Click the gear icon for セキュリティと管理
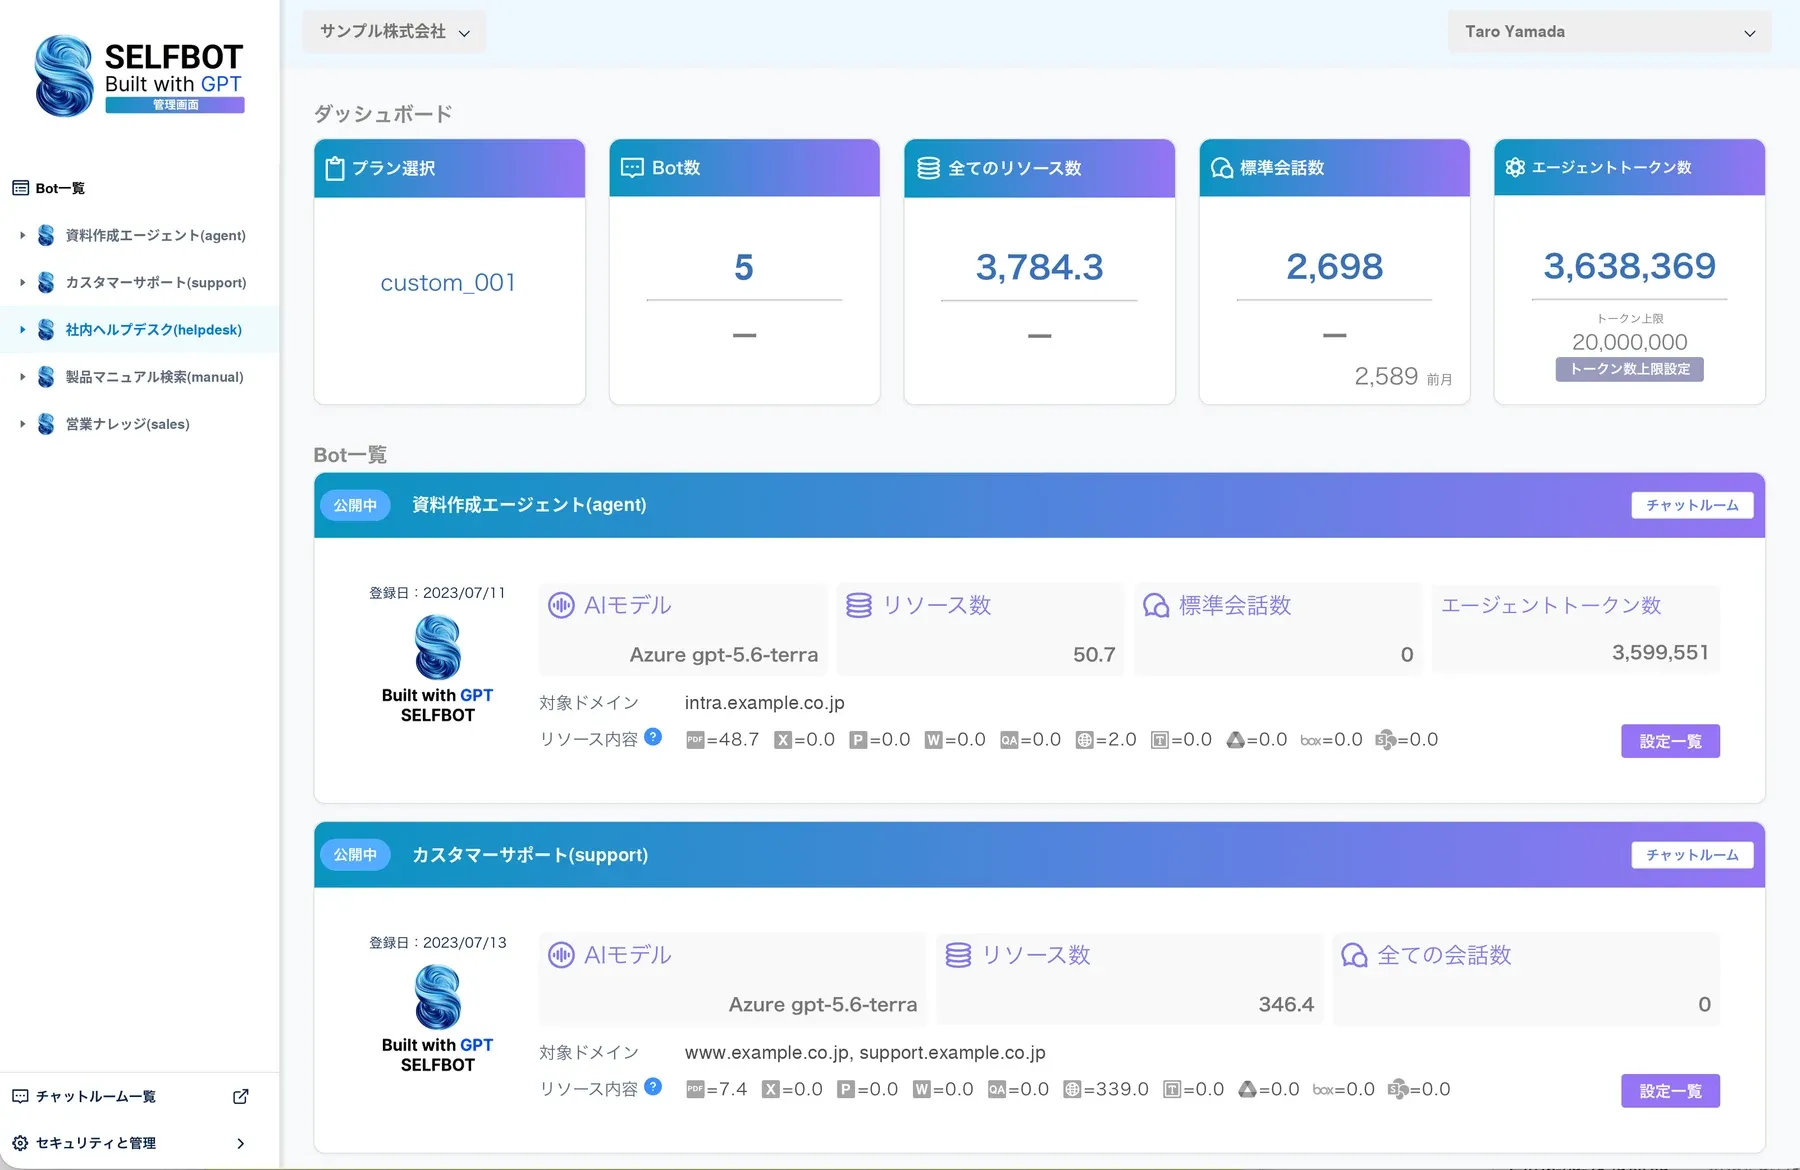 [x=20, y=1143]
